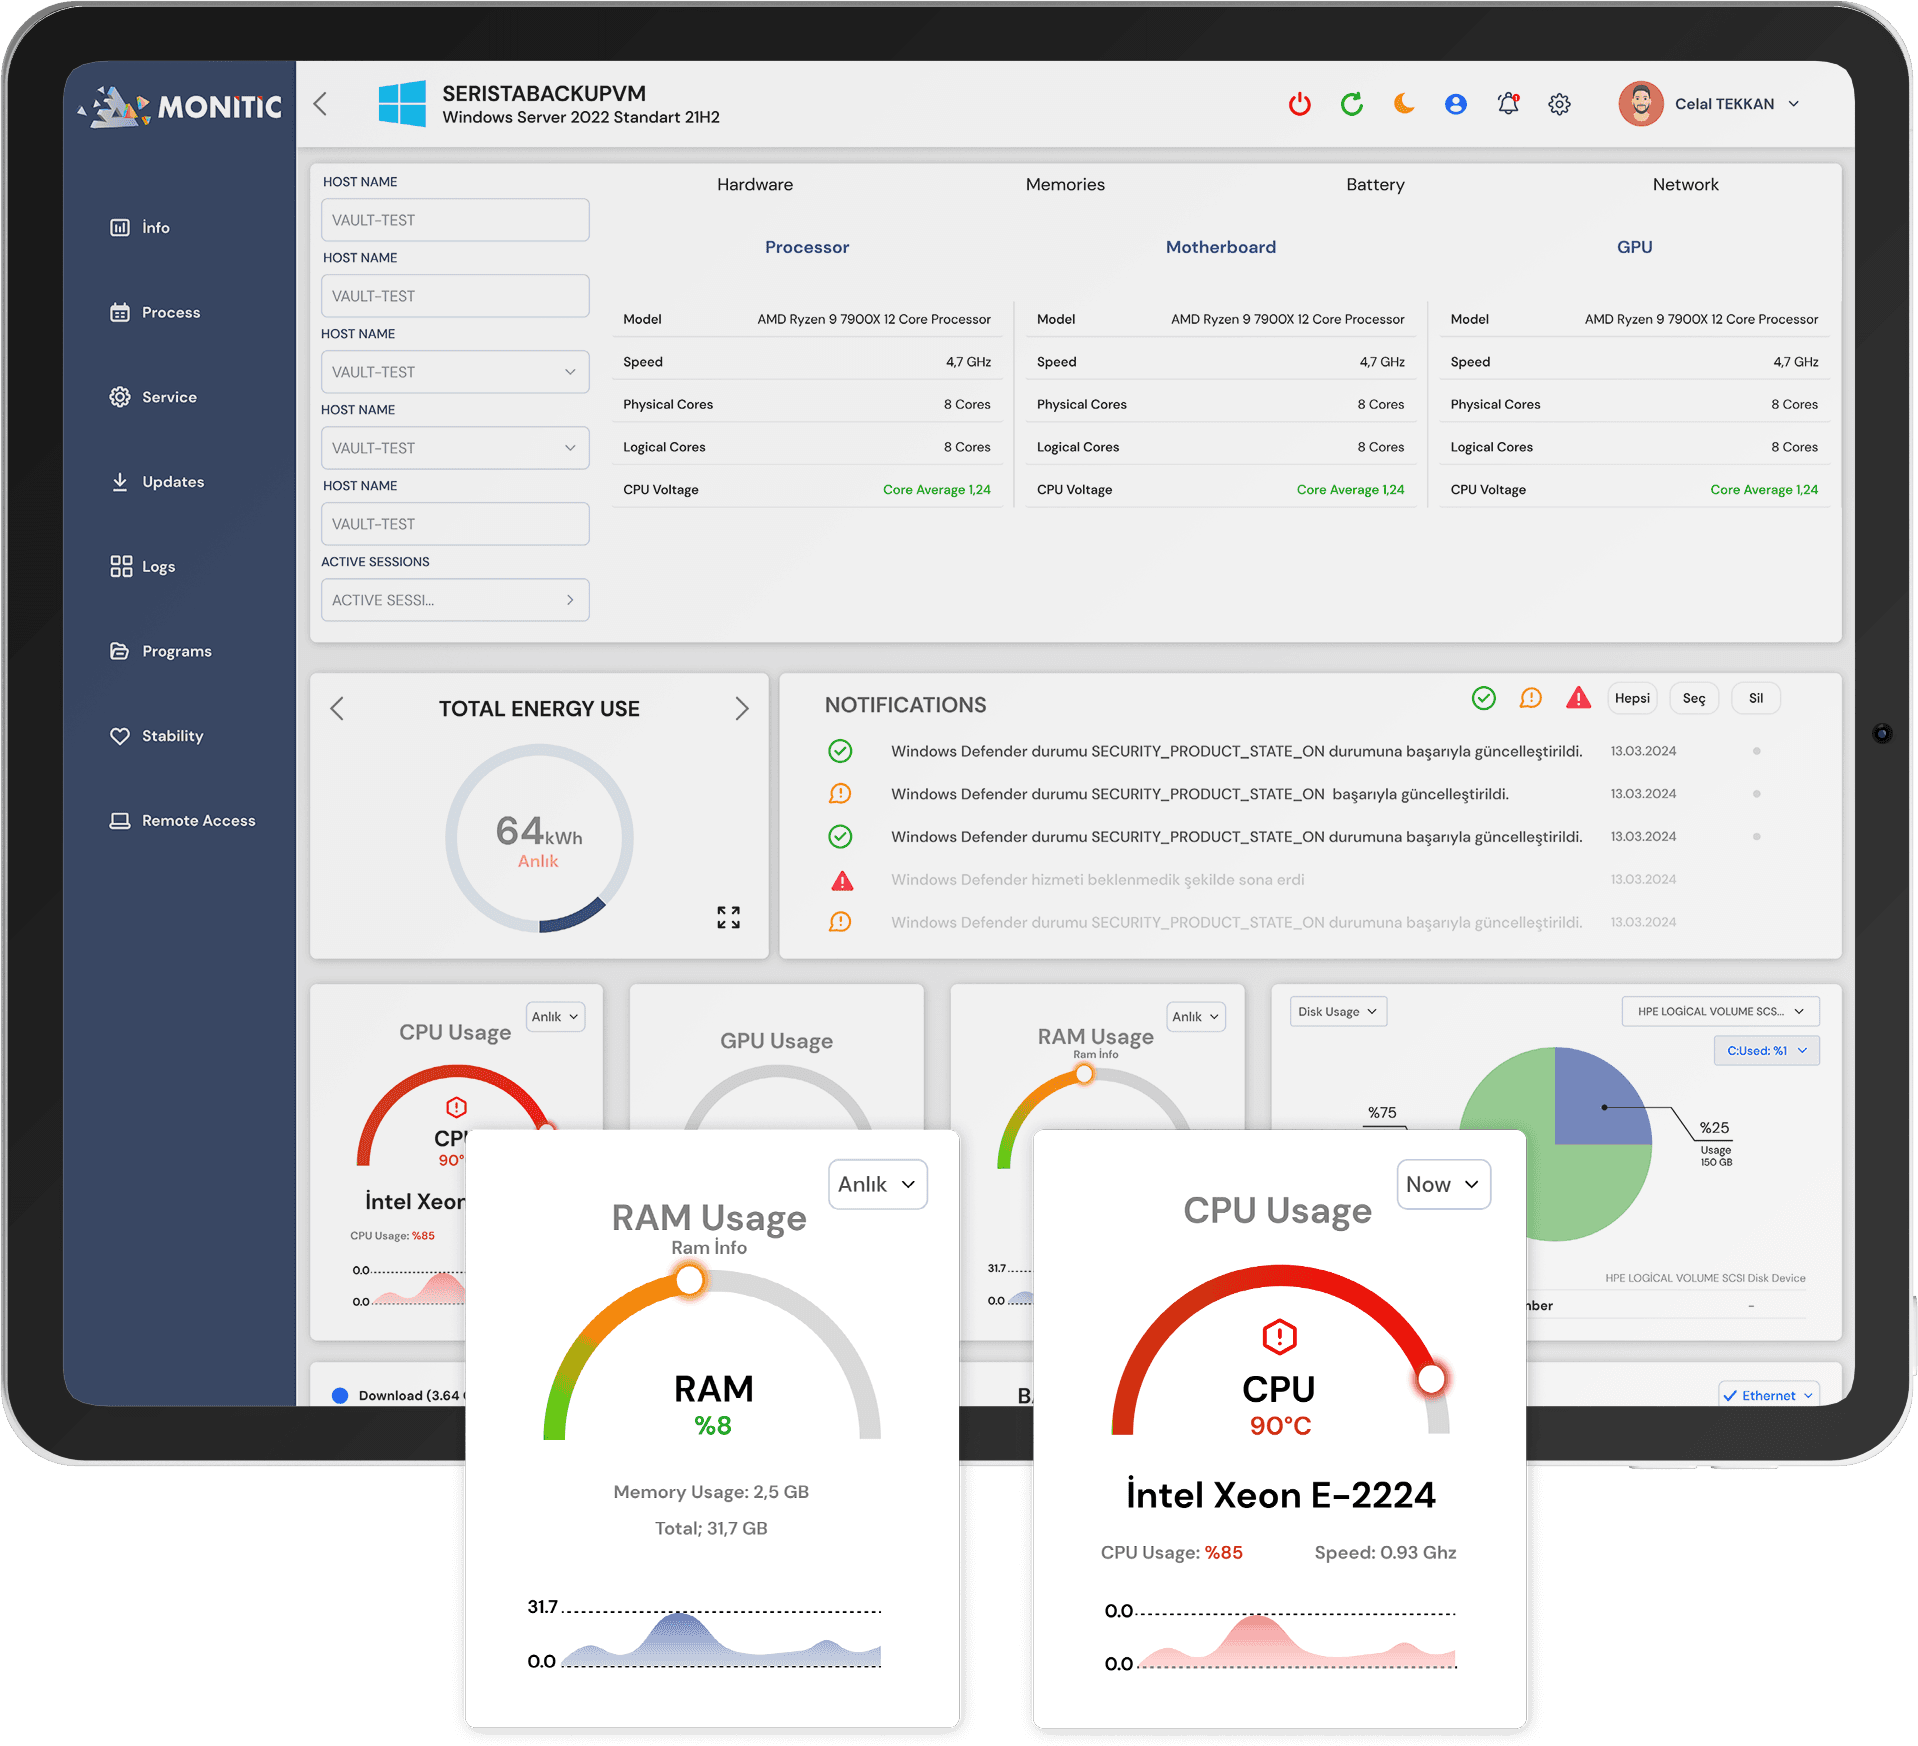Click the VAULT-TEST host name field
Screen dimensions: 1918x1746
455,219
